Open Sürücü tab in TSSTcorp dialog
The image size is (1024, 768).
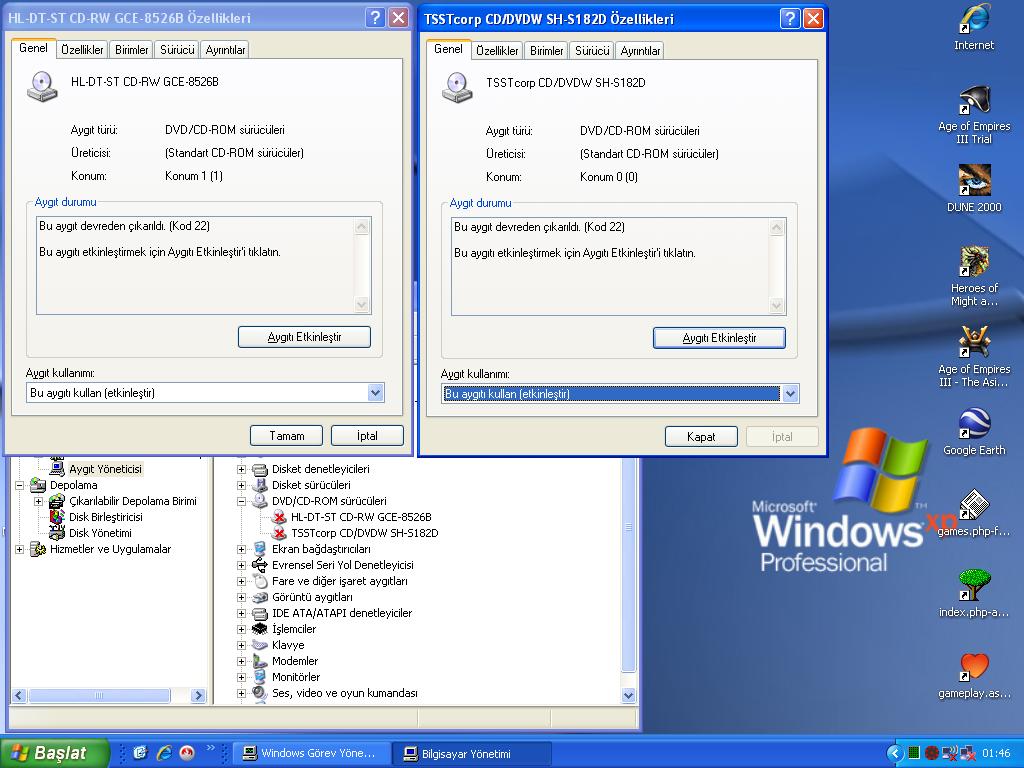click(x=592, y=50)
